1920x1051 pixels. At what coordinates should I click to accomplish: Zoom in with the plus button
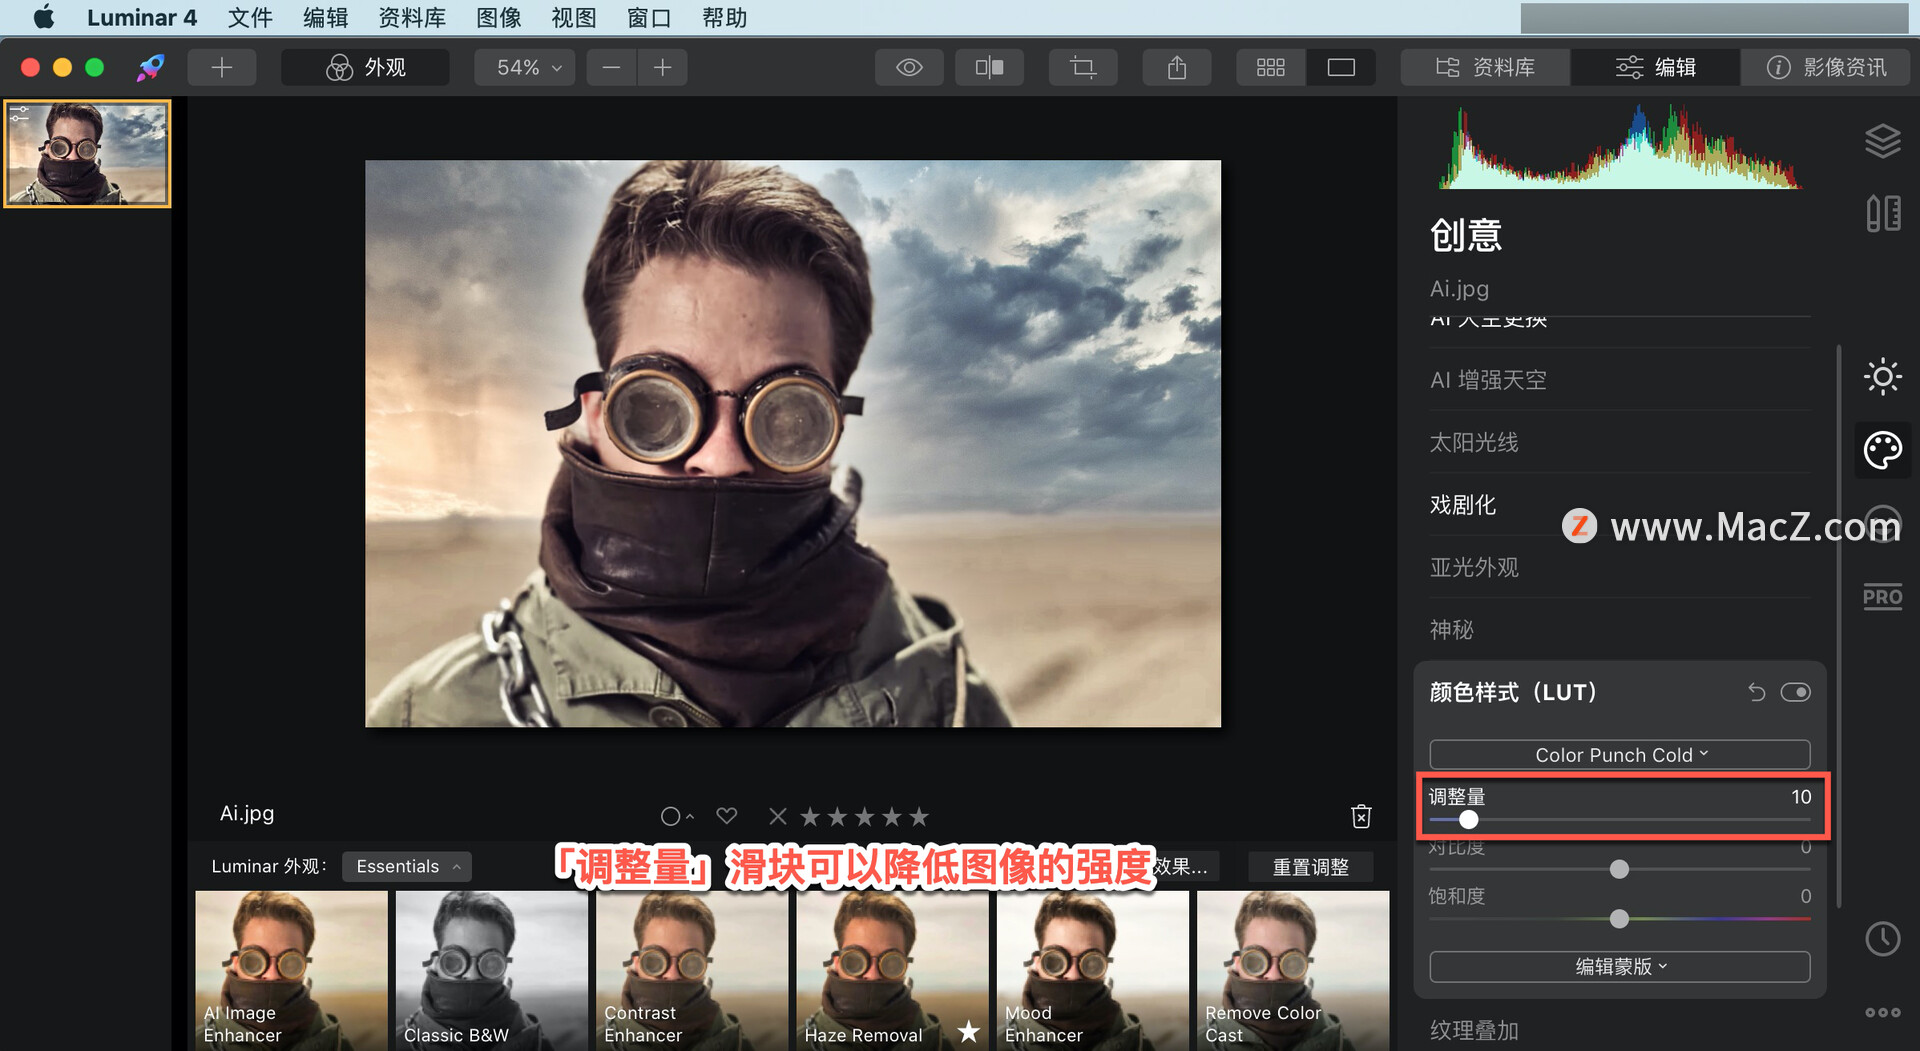(662, 67)
